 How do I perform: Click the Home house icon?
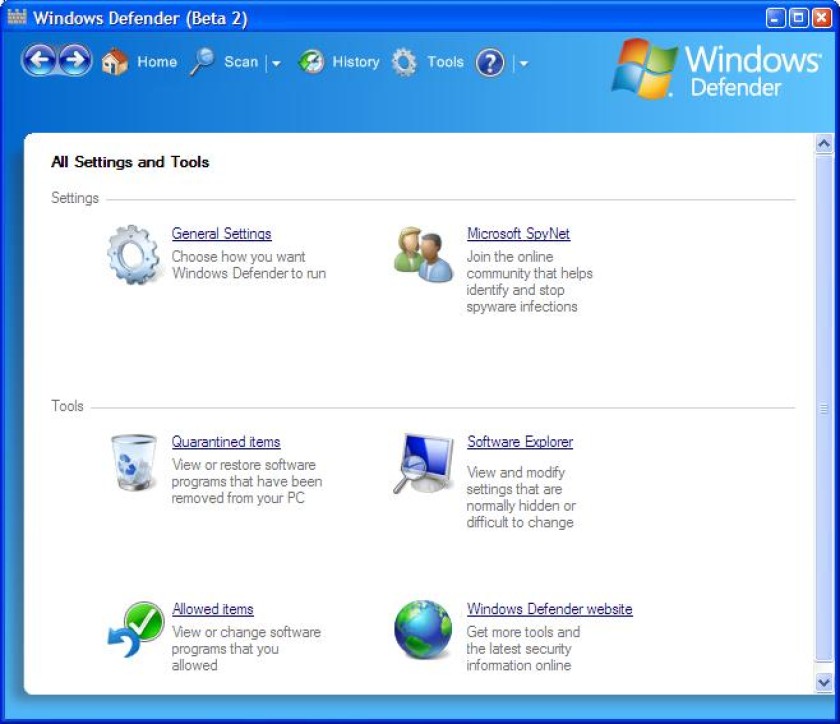click(x=115, y=62)
